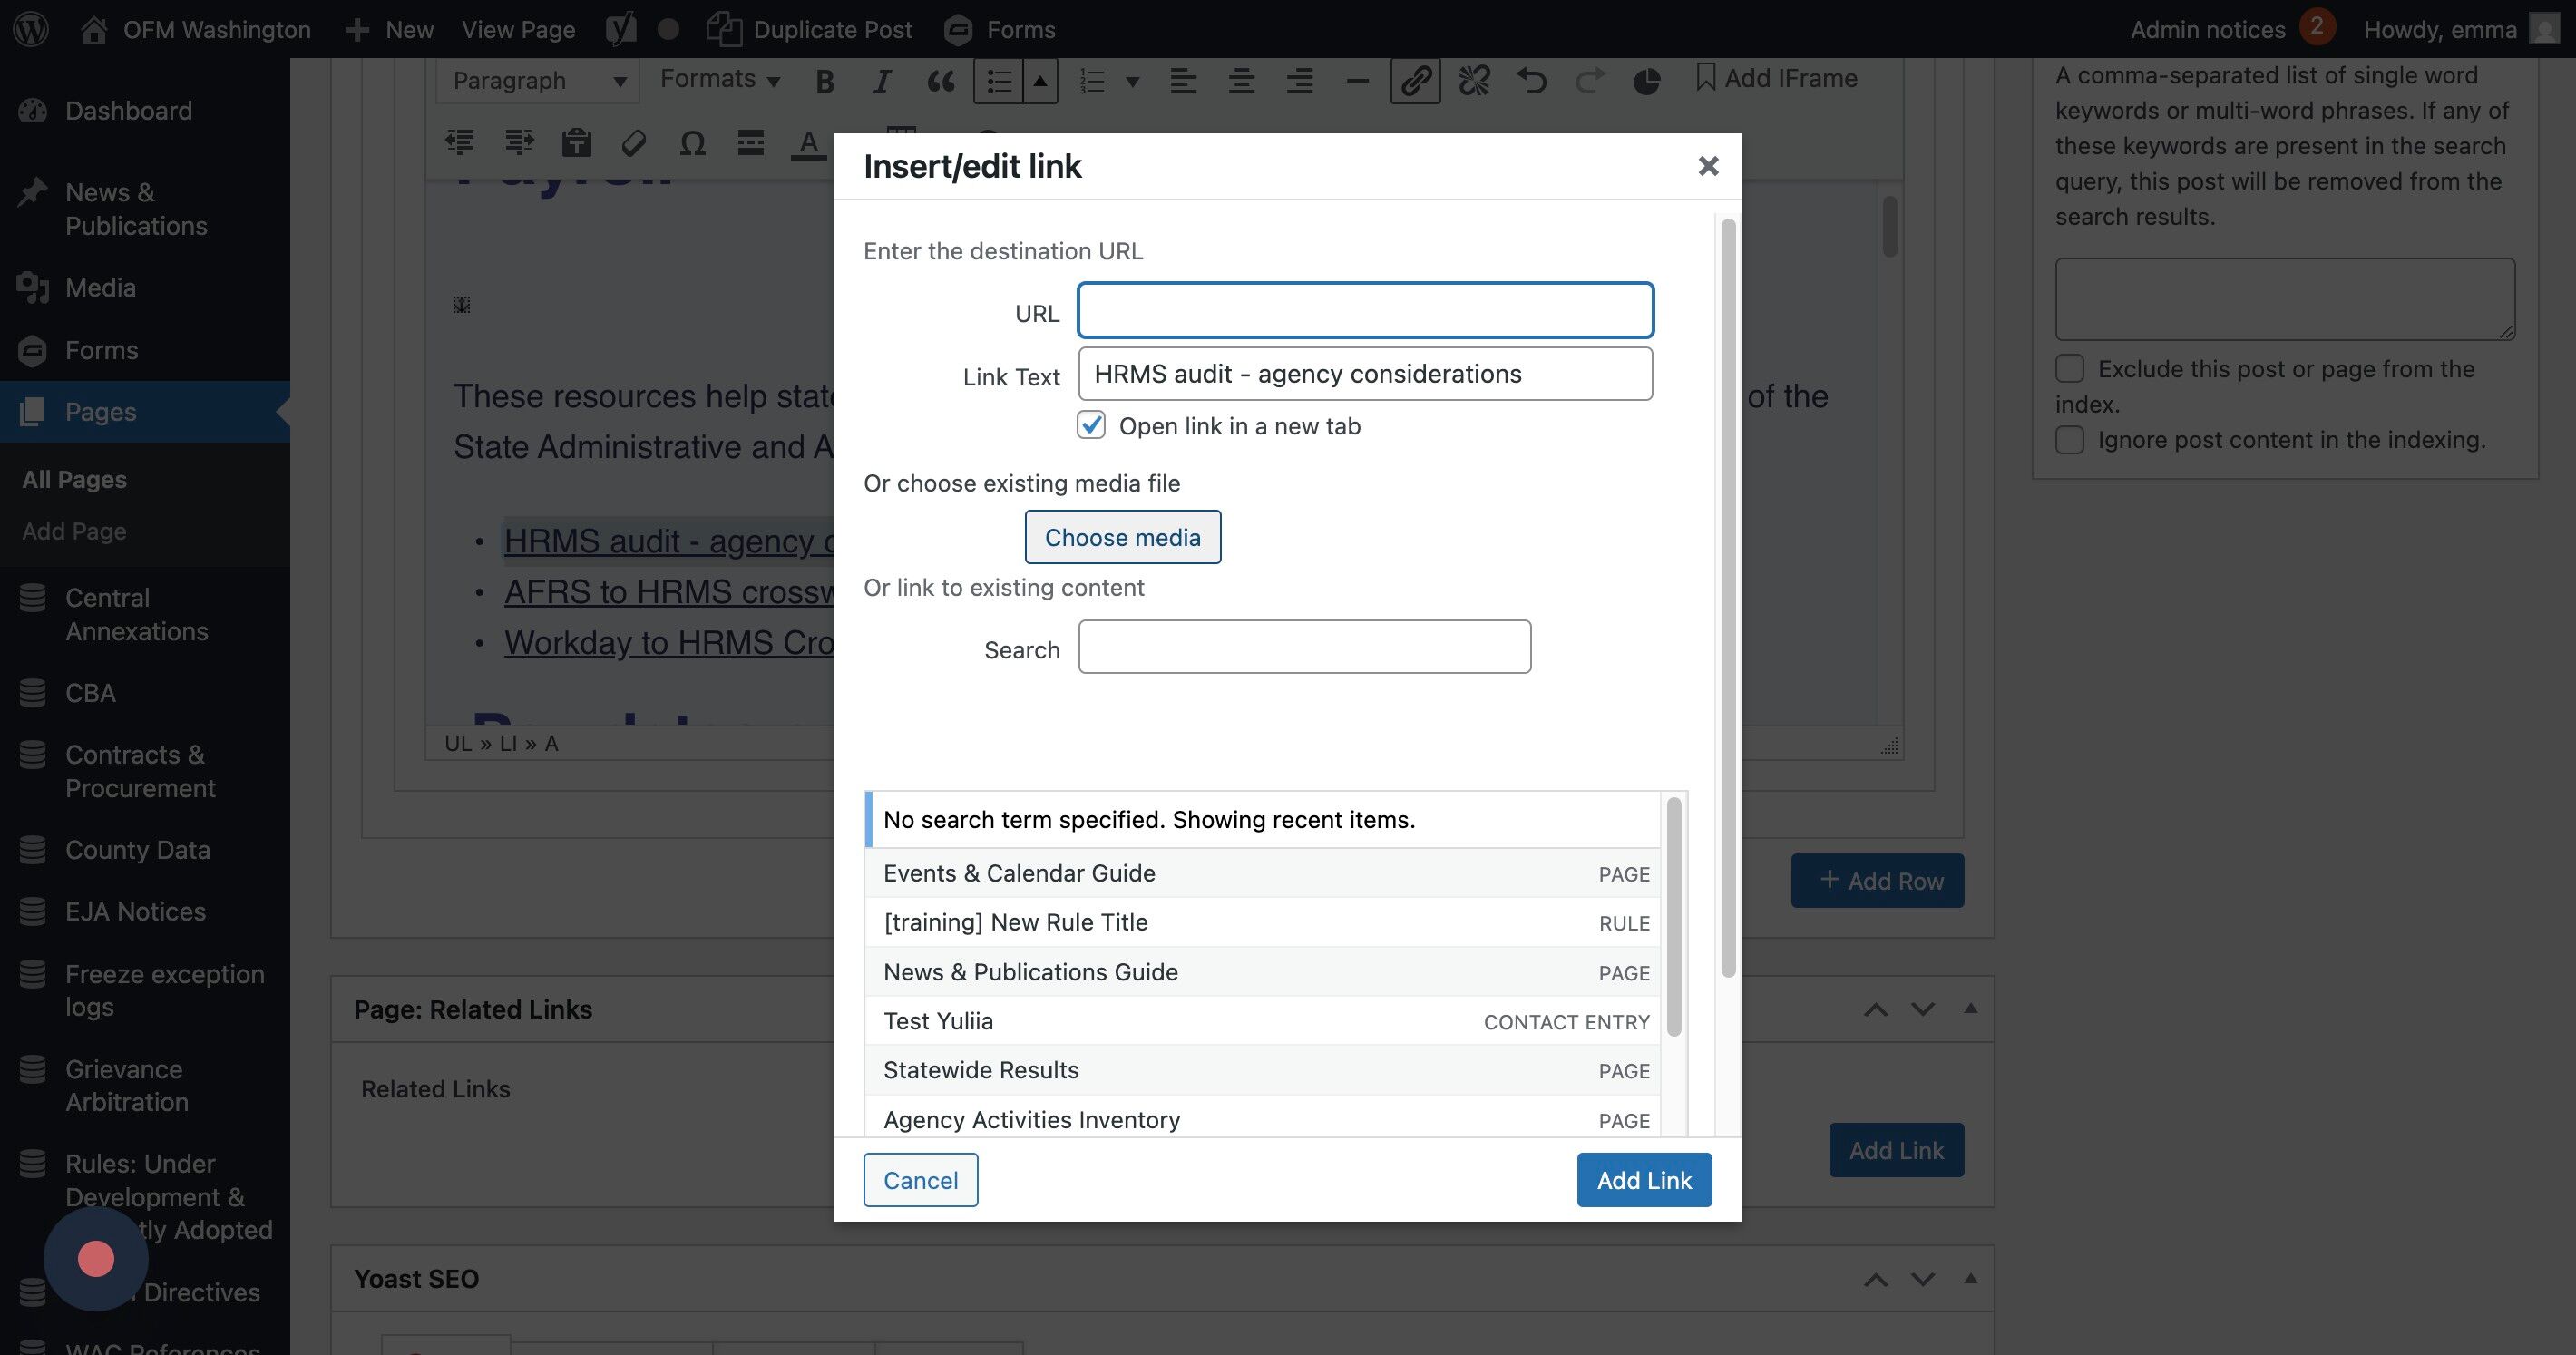Click the Undo arrow icon
Screen dimensions: 2576x1355
pyautogui.click(x=1531, y=80)
